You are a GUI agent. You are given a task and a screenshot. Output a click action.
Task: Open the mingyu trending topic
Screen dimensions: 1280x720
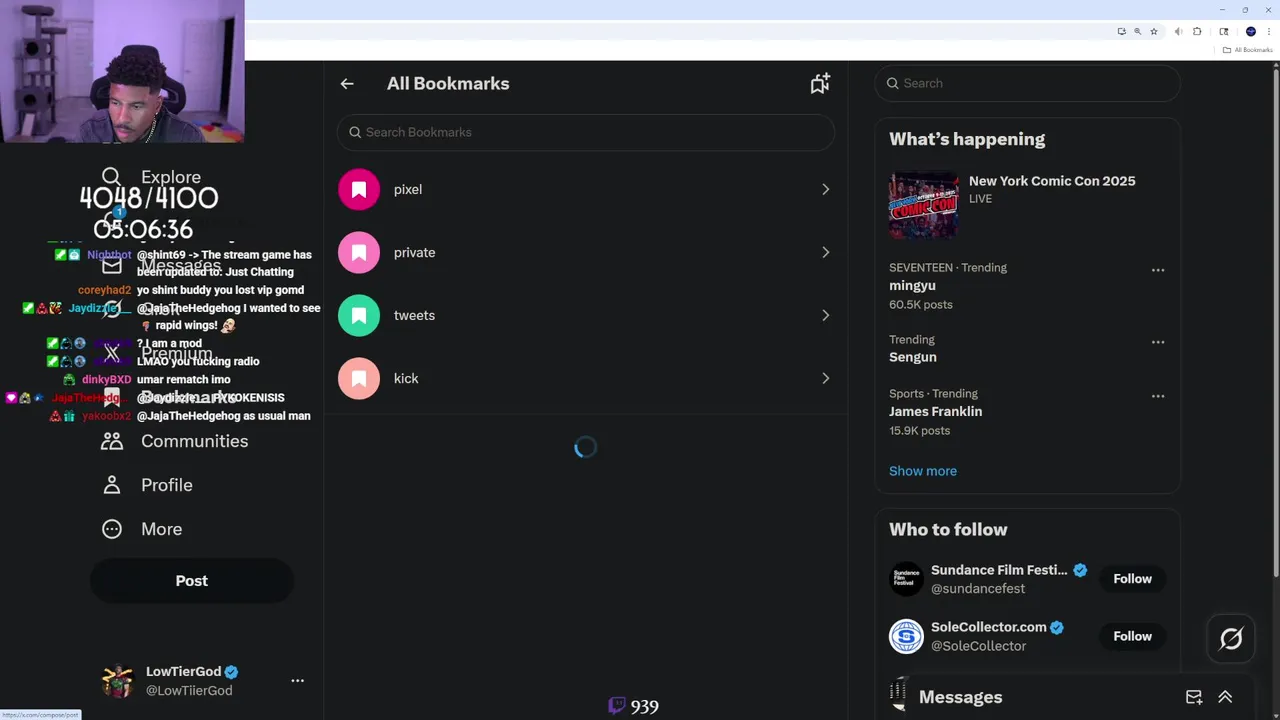(912, 286)
